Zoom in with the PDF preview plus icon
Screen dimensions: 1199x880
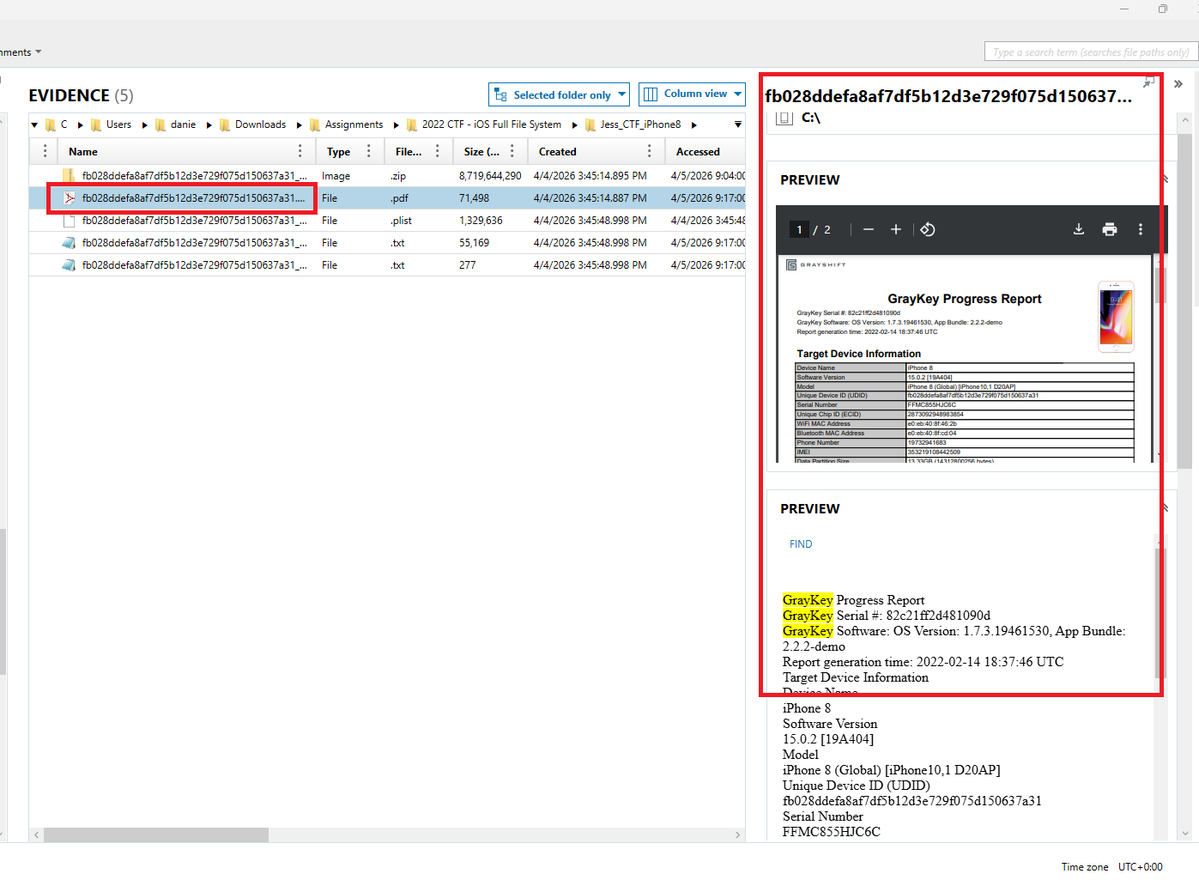pos(895,229)
